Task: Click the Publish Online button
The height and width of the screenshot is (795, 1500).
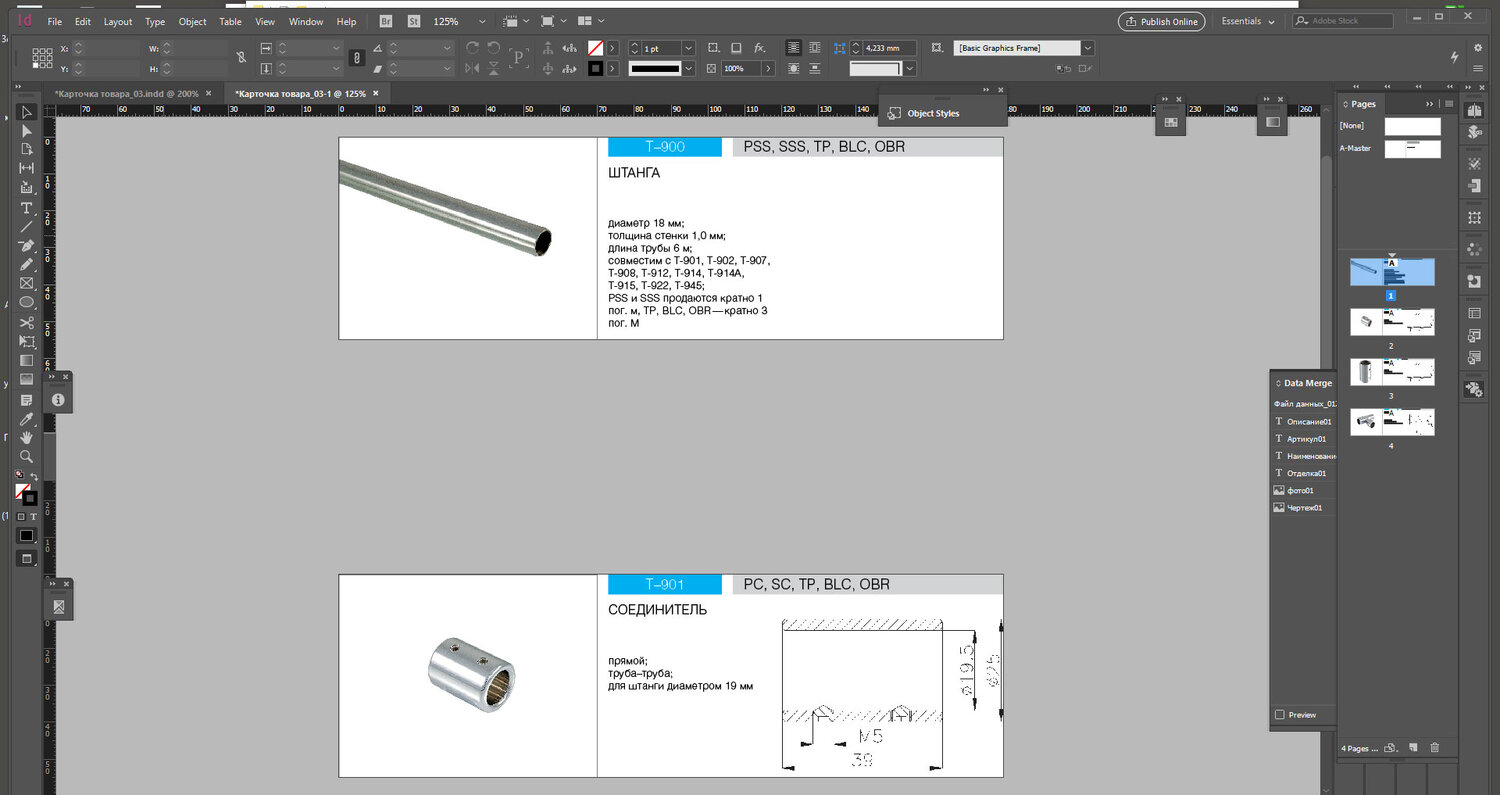Action: click(1161, 21)
